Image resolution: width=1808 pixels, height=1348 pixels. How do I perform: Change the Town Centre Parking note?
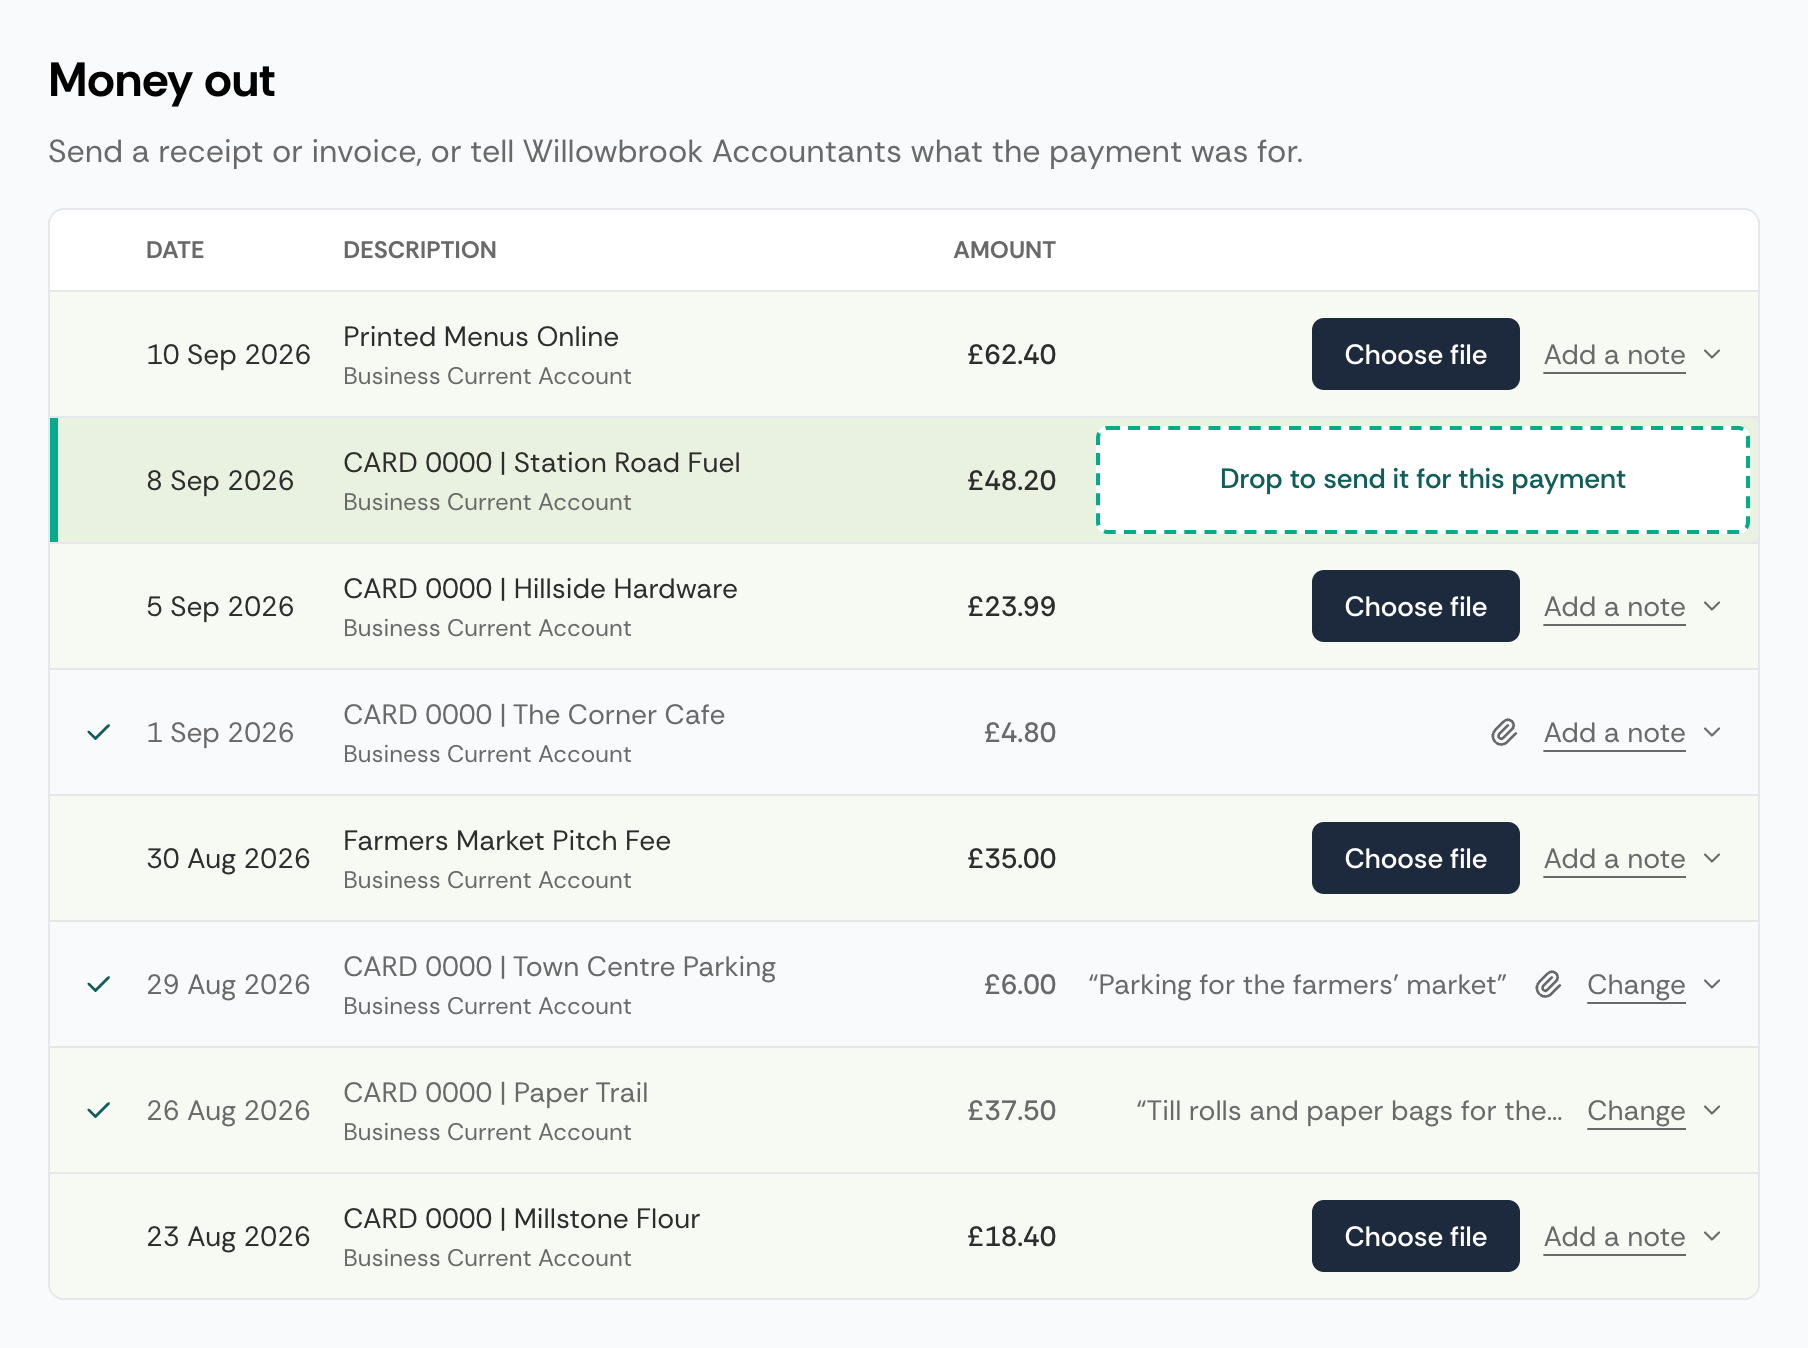click(x=1636, y=985)
